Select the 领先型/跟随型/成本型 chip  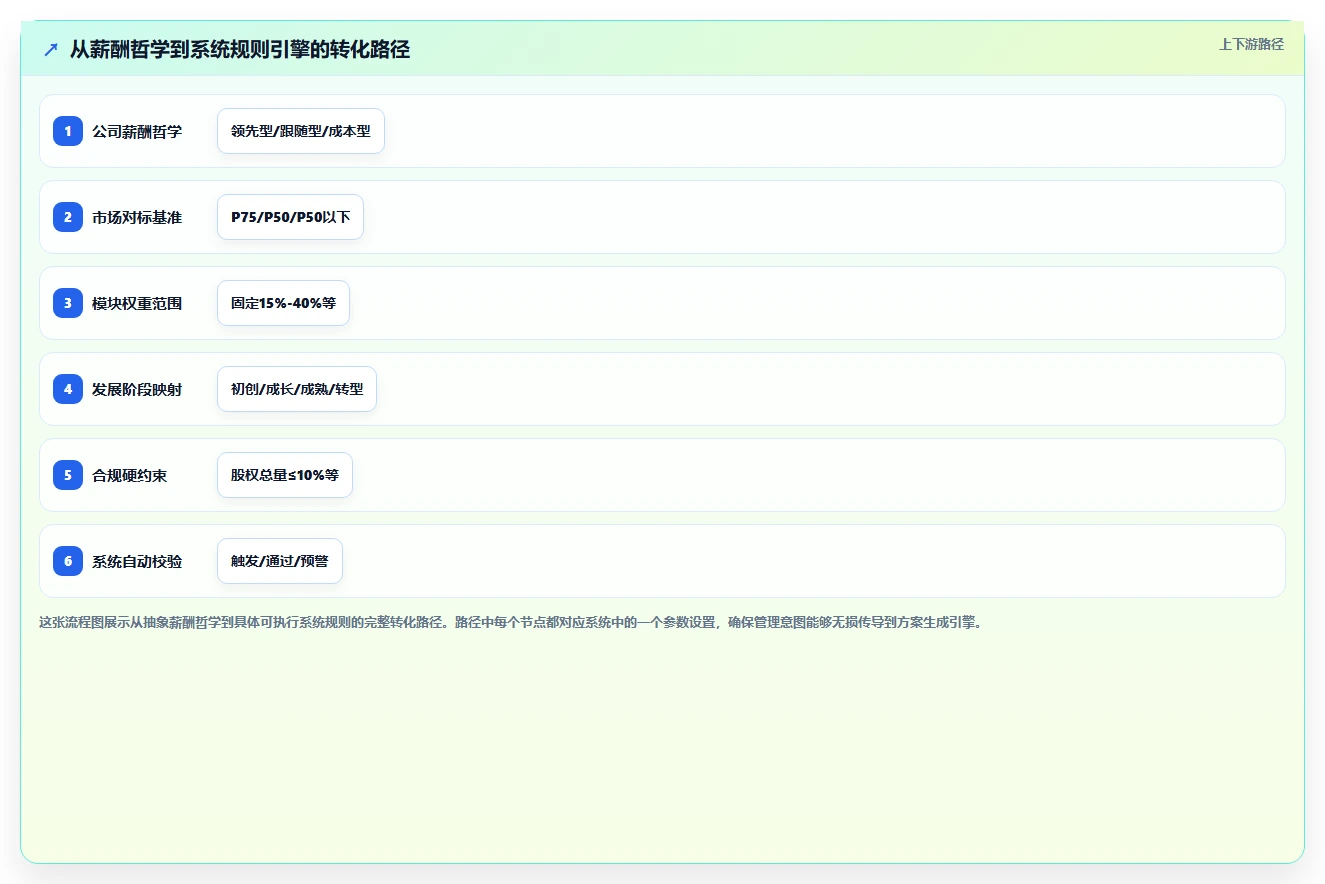301,131
